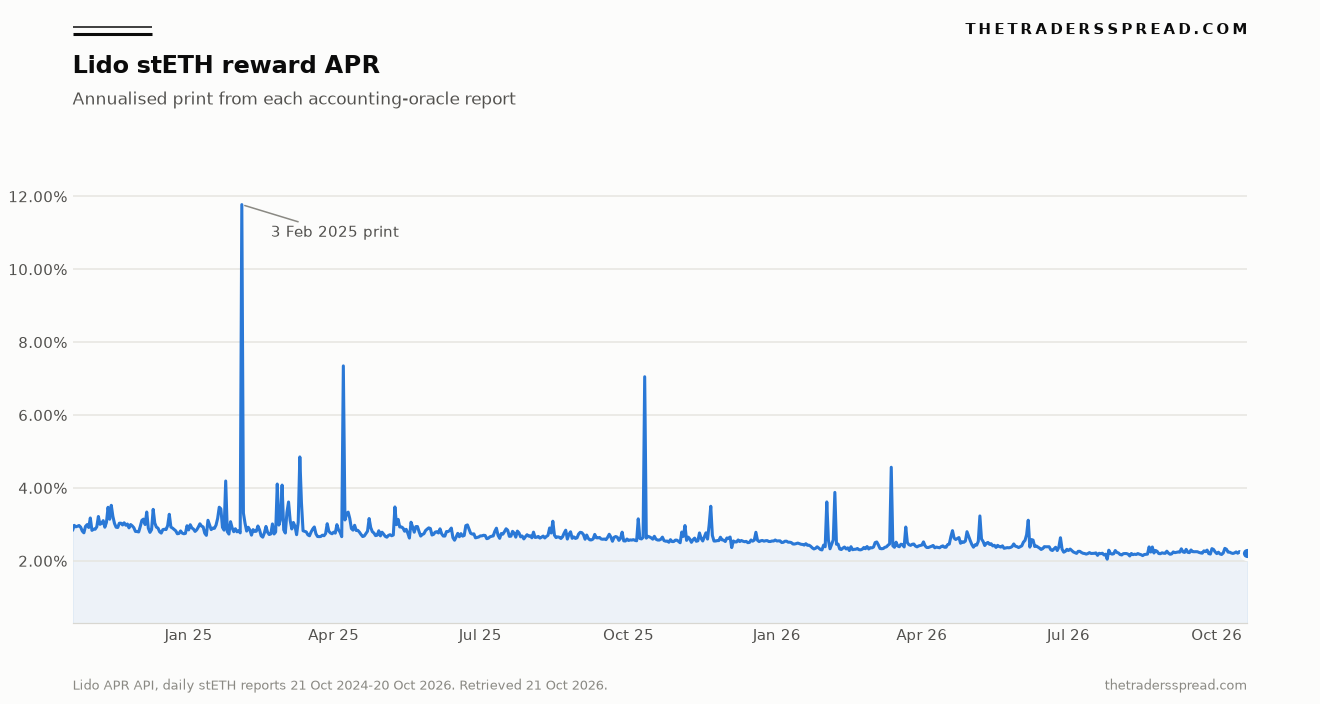Click the THETRADERSSPREAD.COM header text
Viewport: 1320px width, 704px height.
pyautogui.click(x=1106, y=30)
